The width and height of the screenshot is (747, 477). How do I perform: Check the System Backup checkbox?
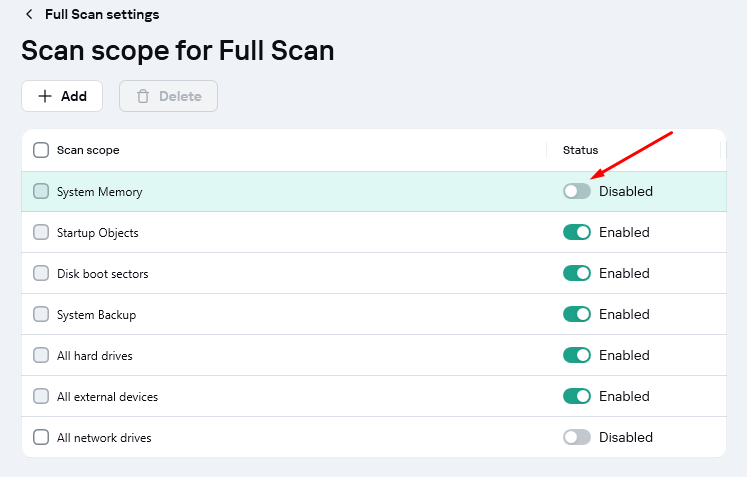(x=41, y=314)
